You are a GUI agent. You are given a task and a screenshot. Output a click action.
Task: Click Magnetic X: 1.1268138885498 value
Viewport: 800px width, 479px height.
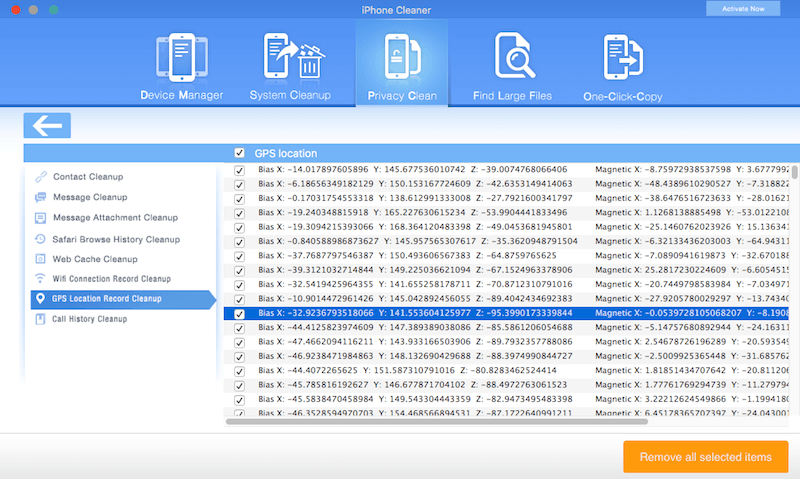tap(658, 213)
